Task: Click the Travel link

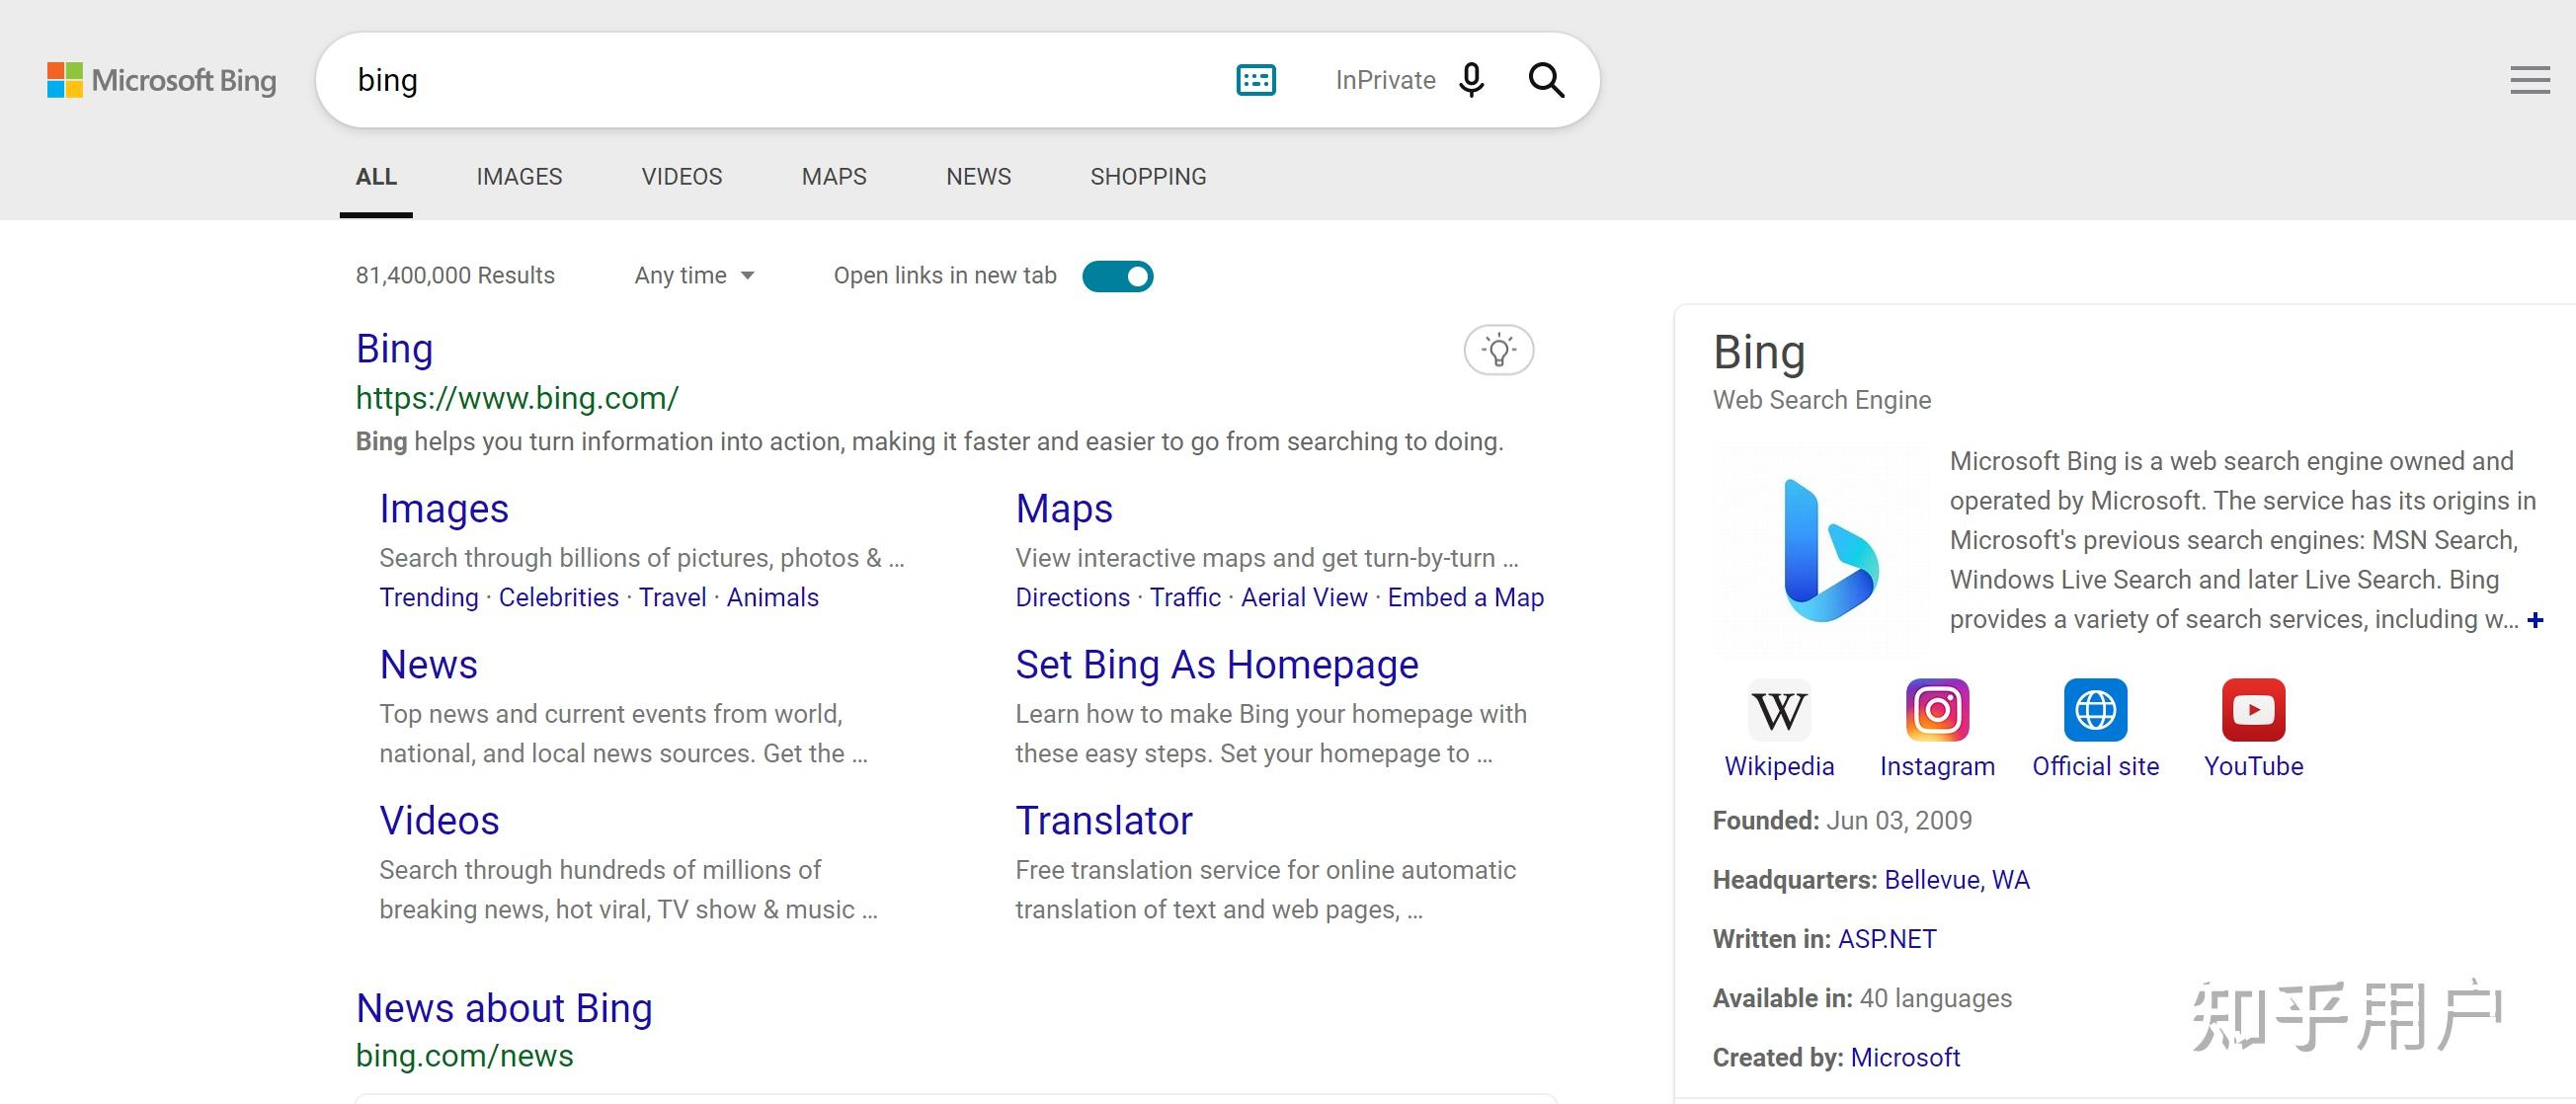Action: 672,598
